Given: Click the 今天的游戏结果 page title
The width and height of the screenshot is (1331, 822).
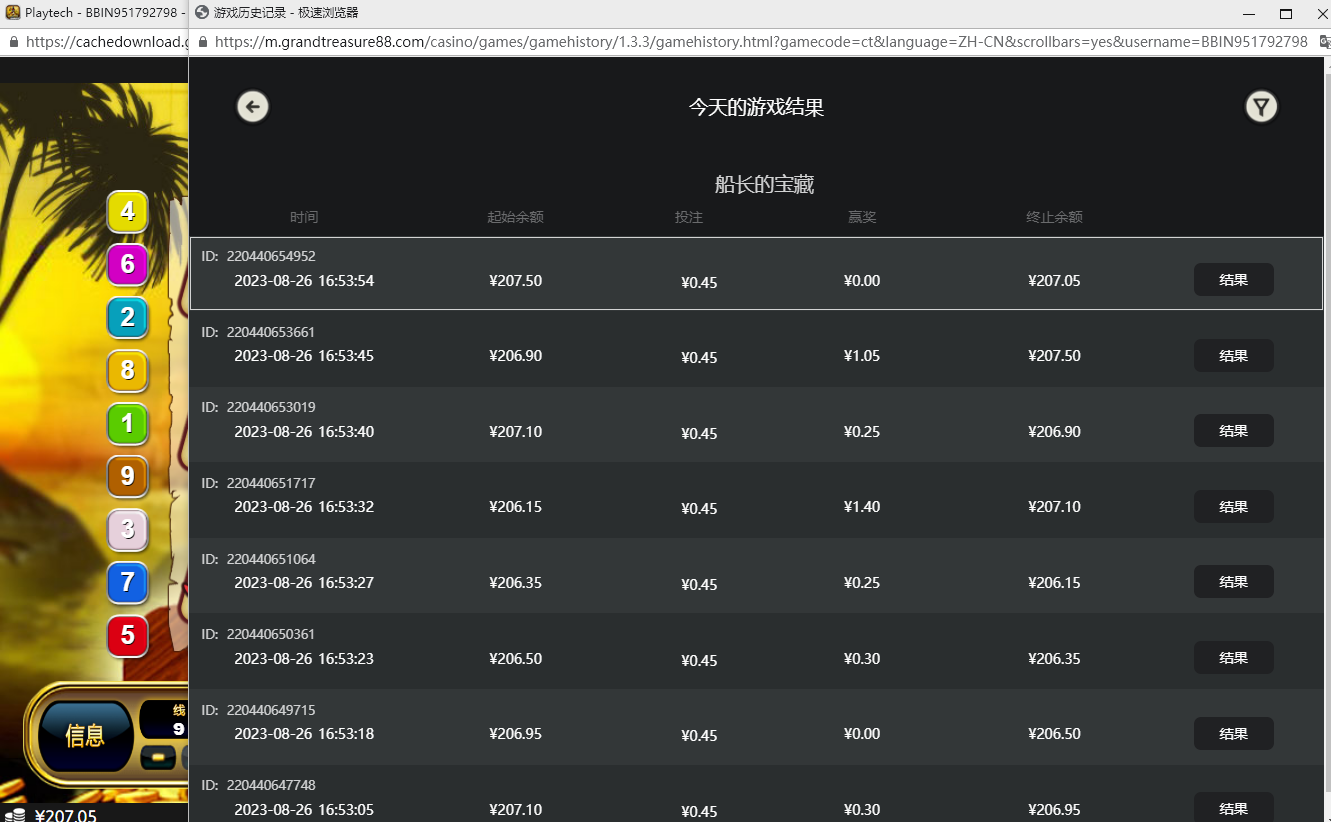Looking at the screenshot, I should (x=756, y=107).
